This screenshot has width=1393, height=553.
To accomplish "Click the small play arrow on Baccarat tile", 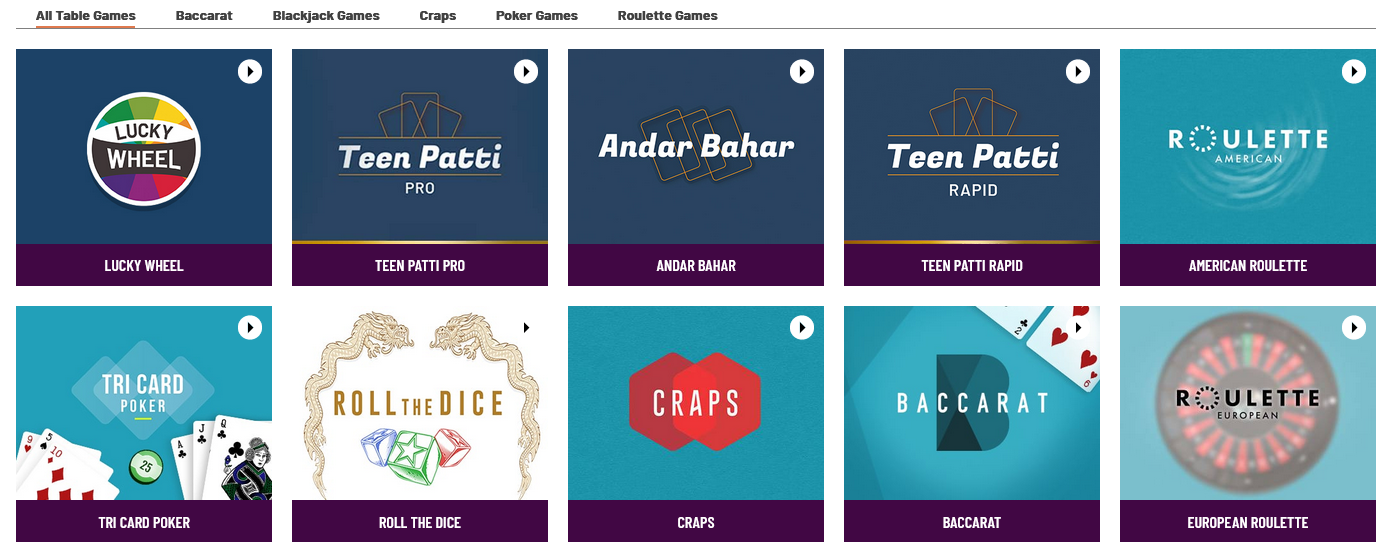I will 1079,327.
